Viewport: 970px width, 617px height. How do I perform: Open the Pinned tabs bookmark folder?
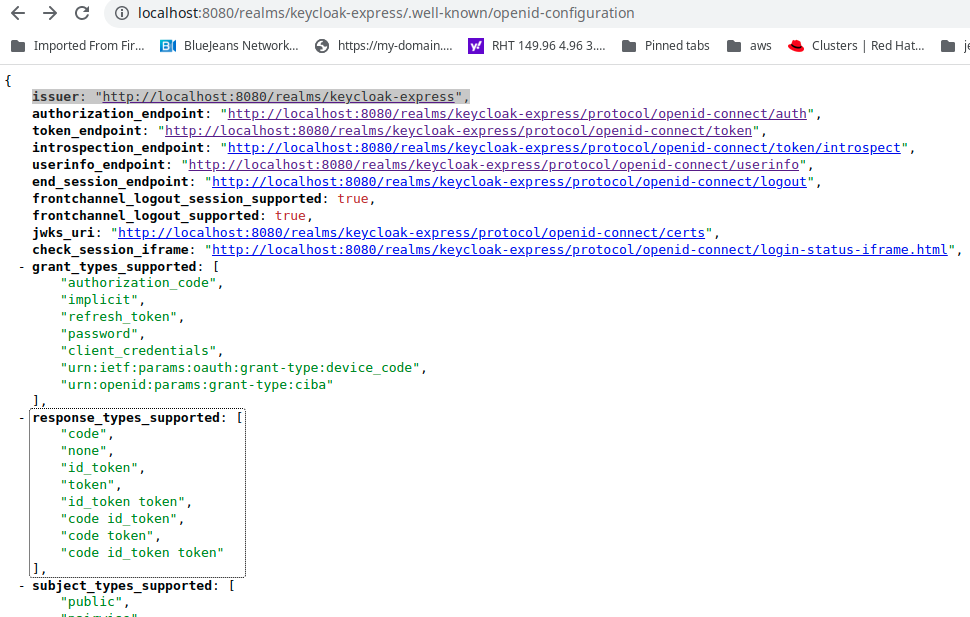coord(666,46)
